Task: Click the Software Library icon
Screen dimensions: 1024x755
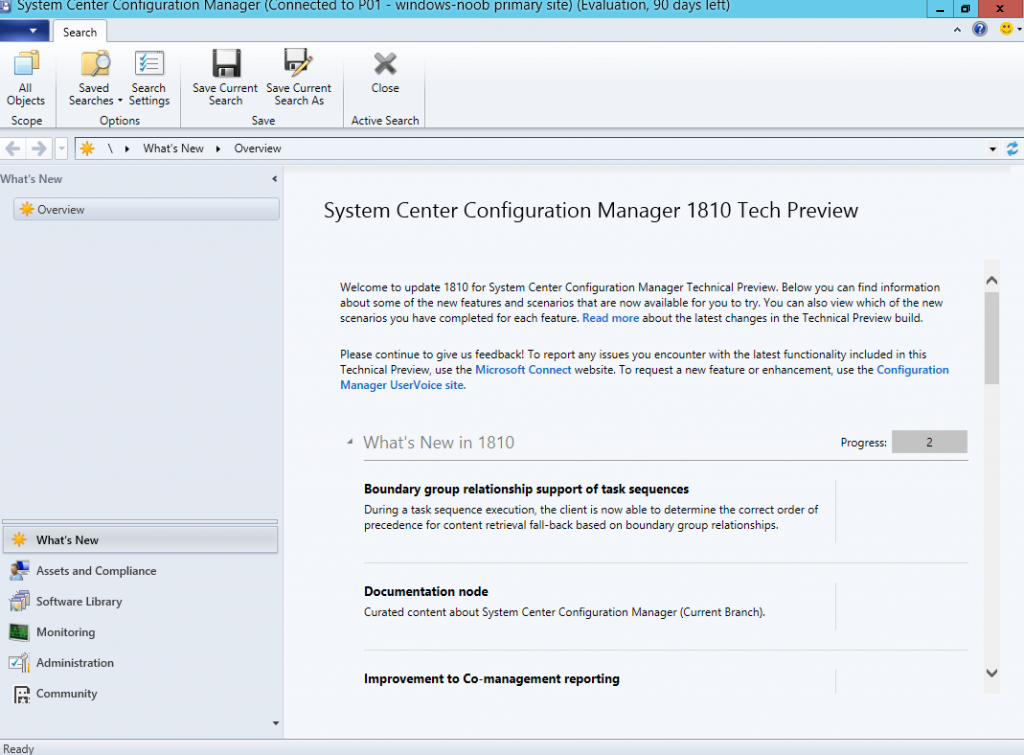Action: [20, 602]
